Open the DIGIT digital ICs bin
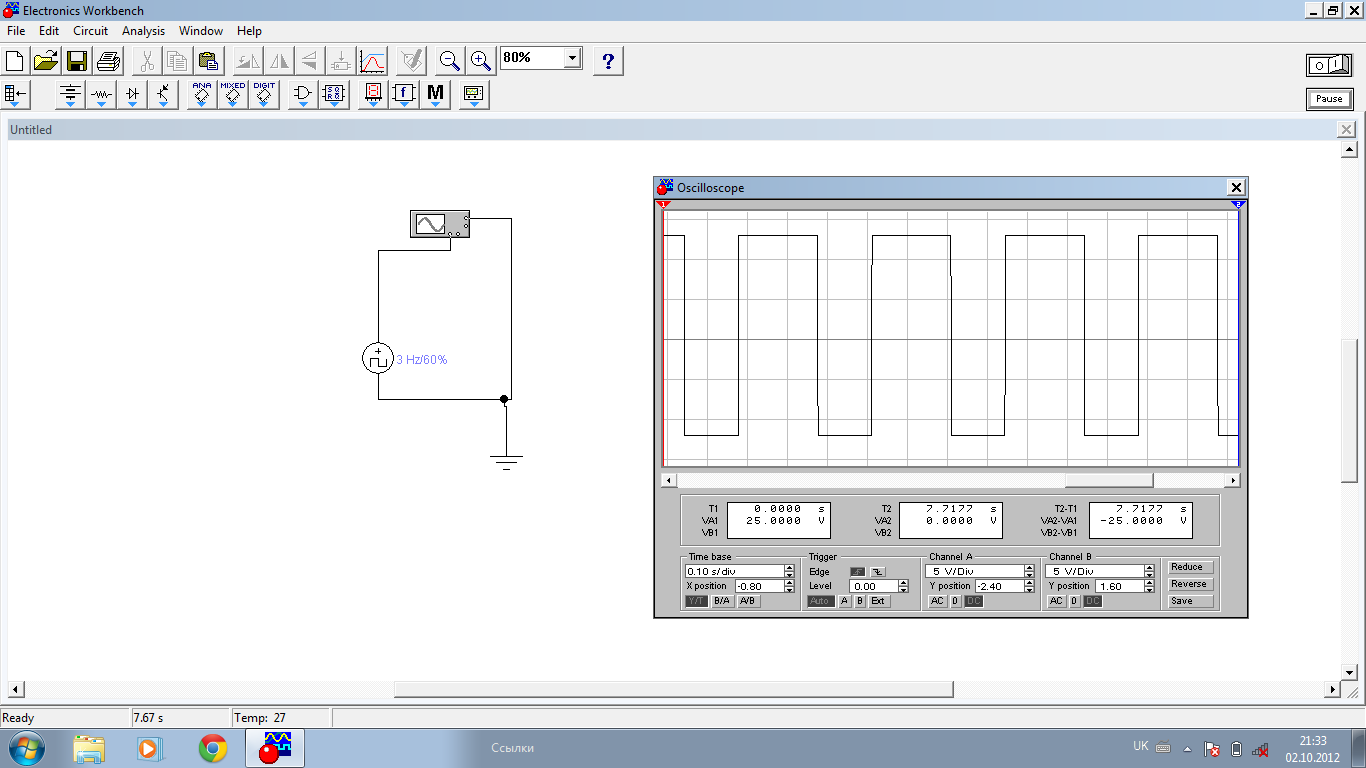The height and width of the screenshot is (768, 1366). pos(264,96)
